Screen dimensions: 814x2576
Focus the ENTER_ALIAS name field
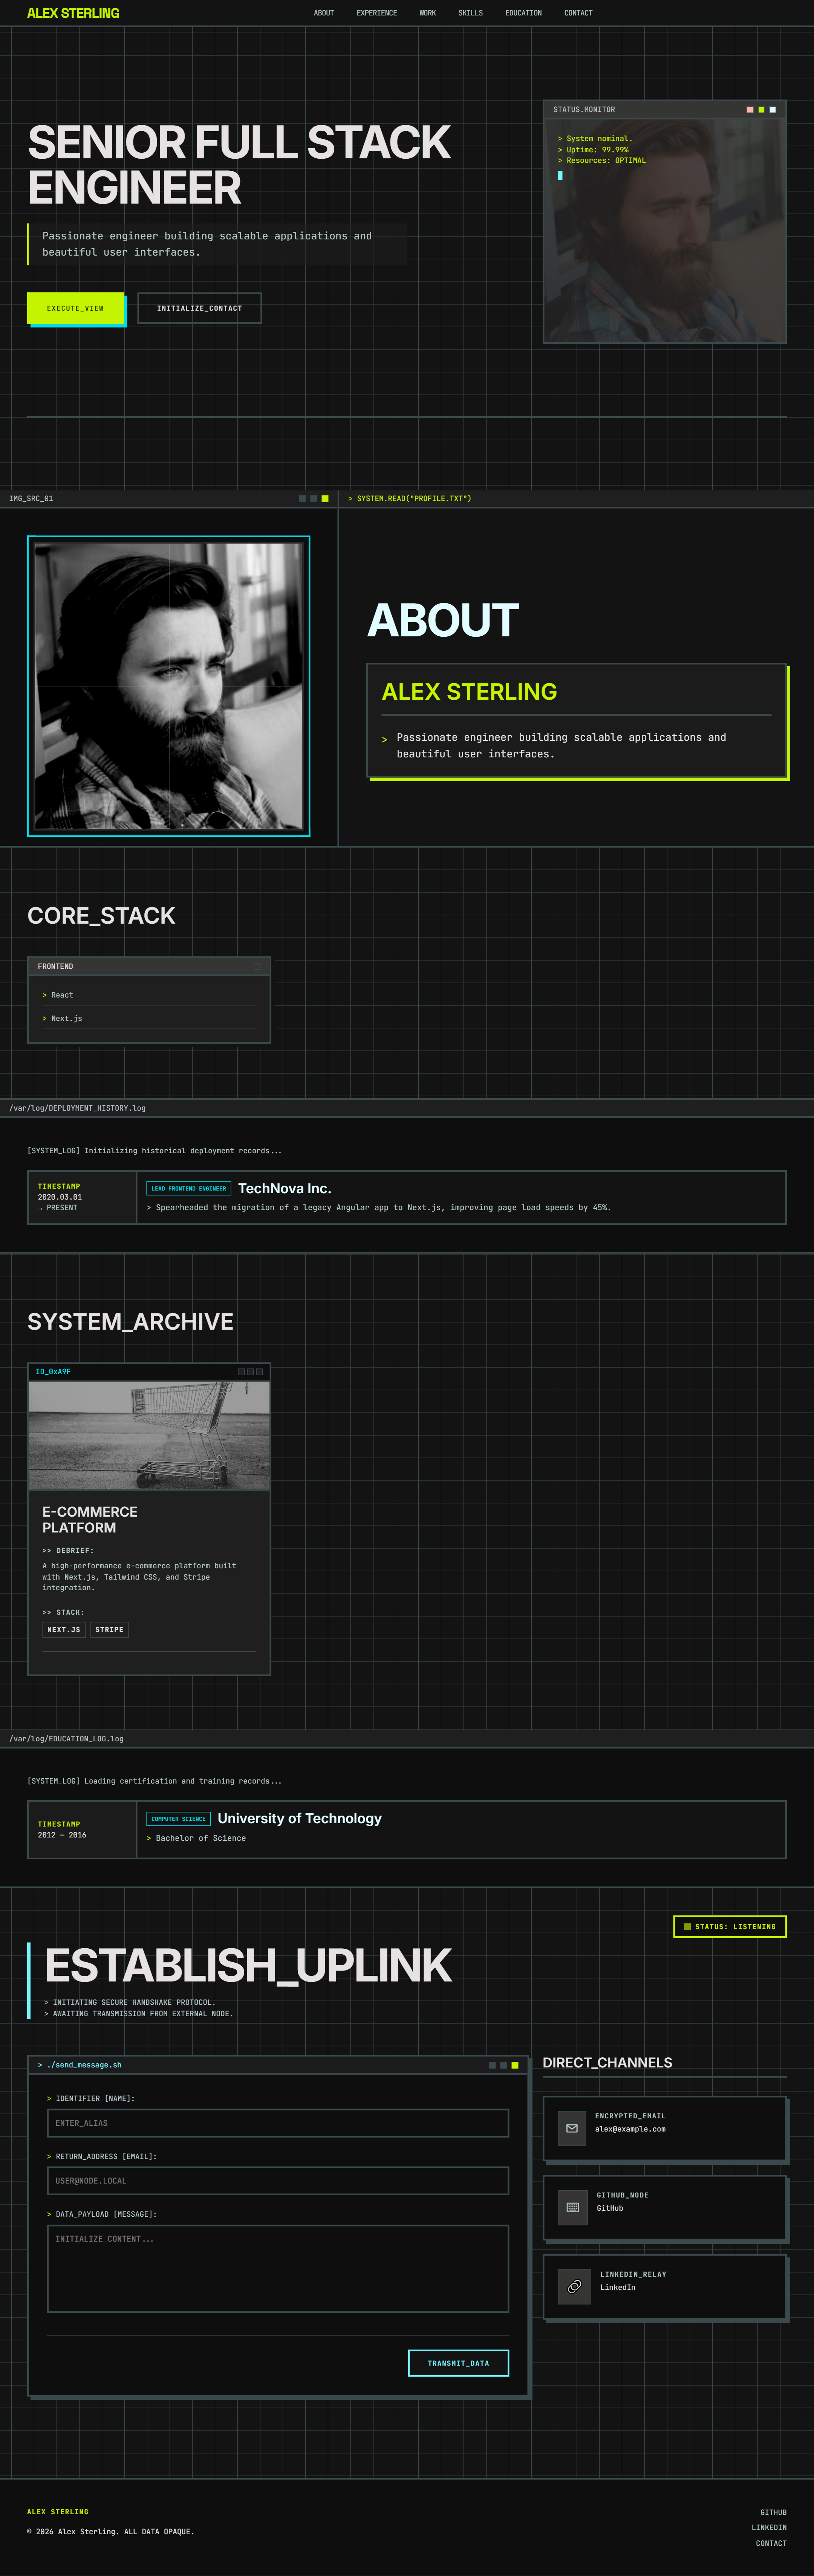coord(278,2123)
